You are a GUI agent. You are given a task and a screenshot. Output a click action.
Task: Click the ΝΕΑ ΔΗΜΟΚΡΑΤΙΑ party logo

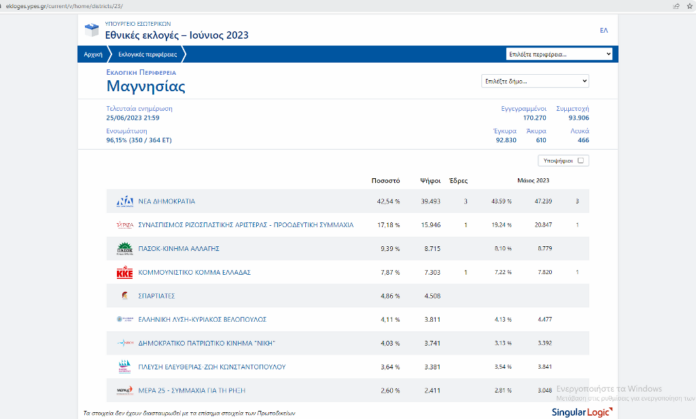point(125,201)
